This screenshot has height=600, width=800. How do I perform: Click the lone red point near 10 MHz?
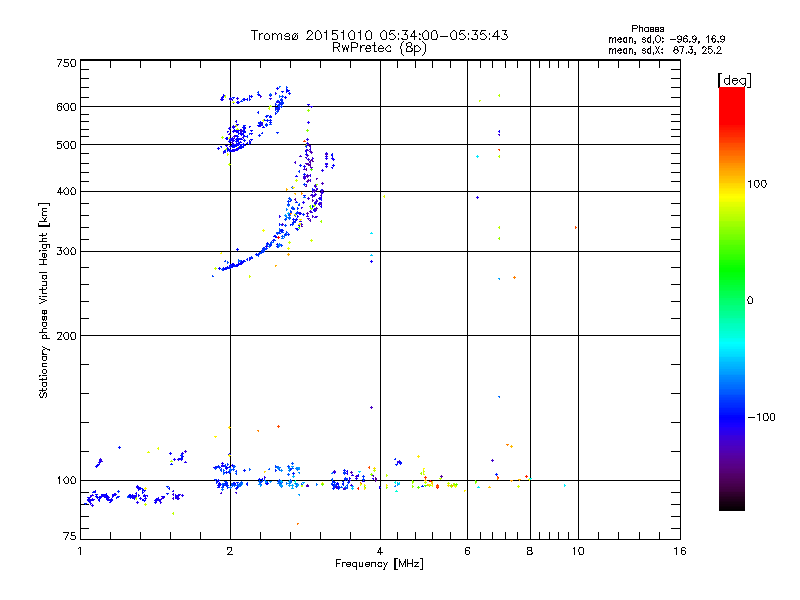point(576,228)
